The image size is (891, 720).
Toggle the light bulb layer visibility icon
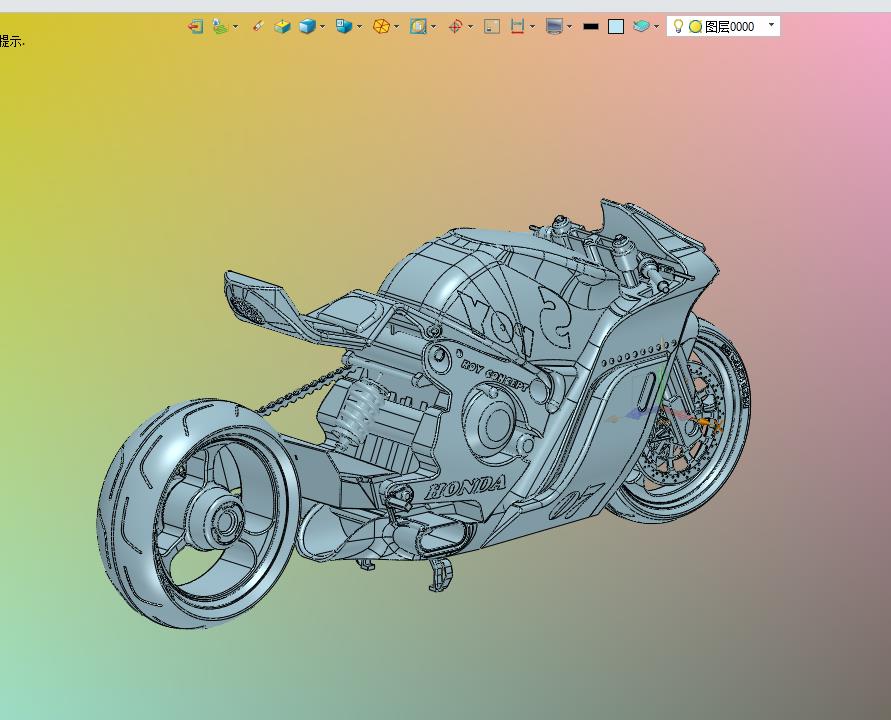tap(678, 27)
